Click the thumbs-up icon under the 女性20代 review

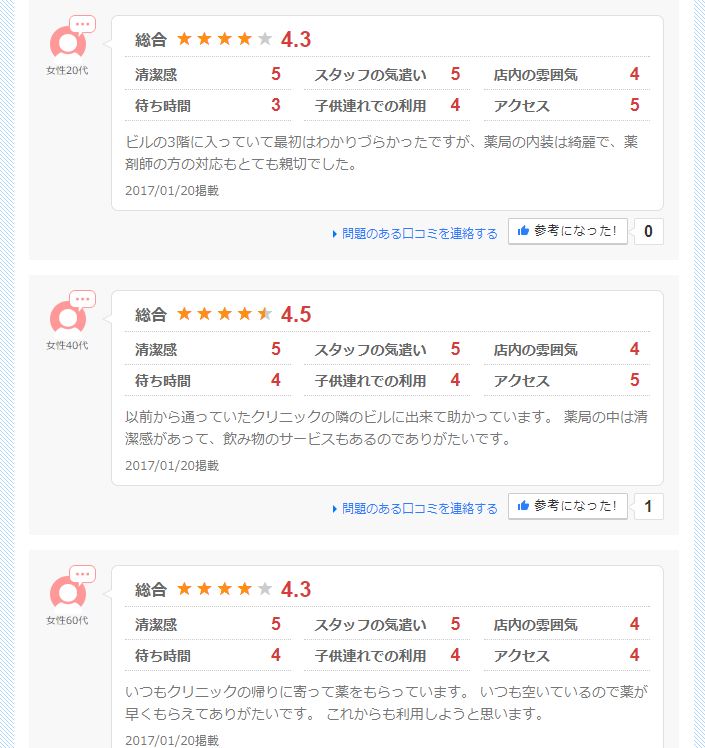523,232
